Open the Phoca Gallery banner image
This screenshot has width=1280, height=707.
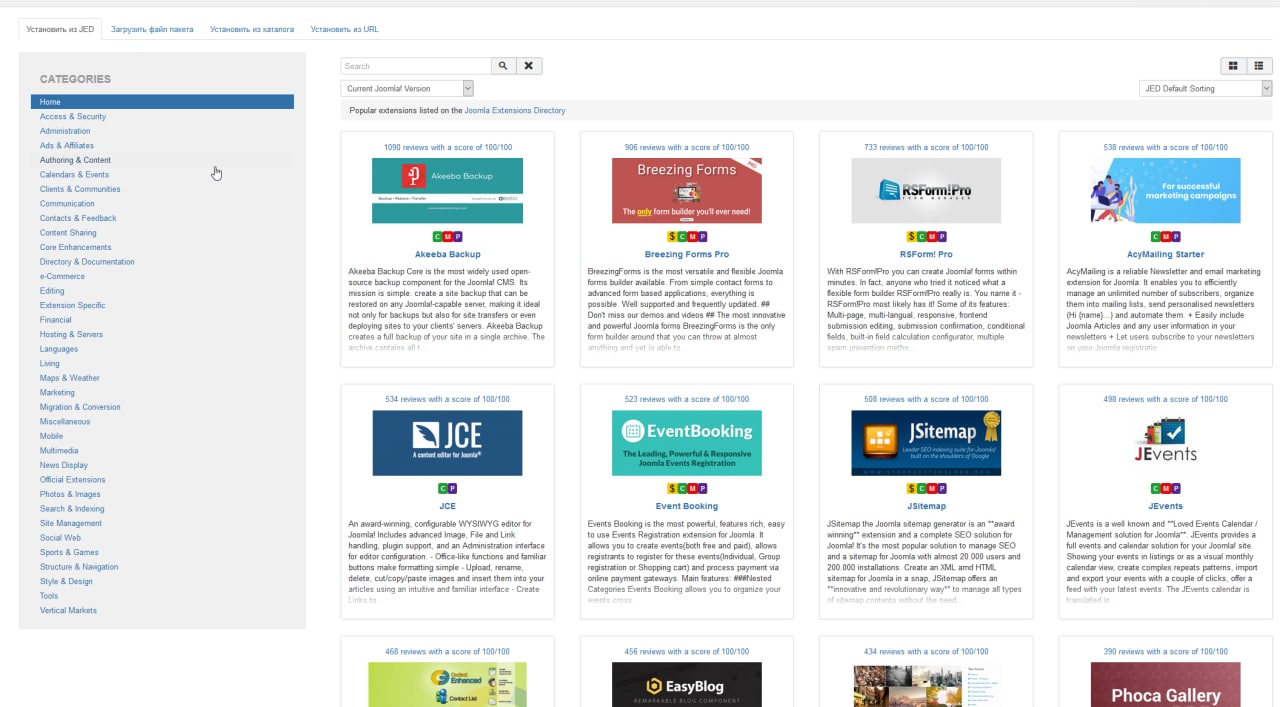click(x=1166, y=685)
